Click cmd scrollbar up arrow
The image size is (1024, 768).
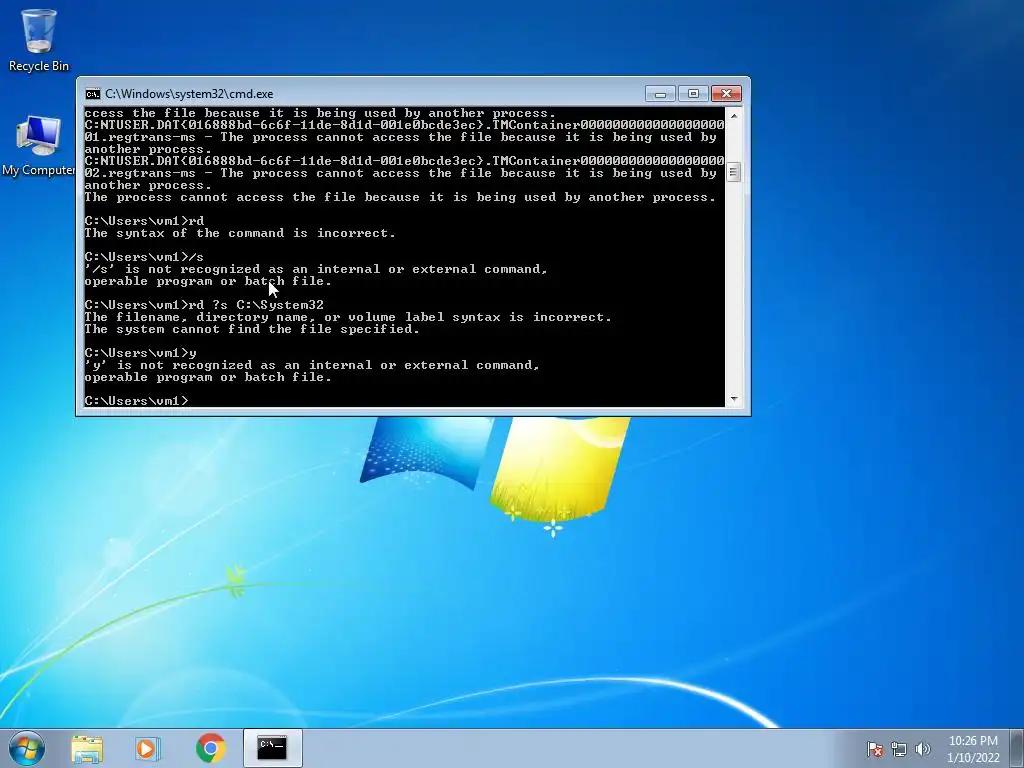733,116
